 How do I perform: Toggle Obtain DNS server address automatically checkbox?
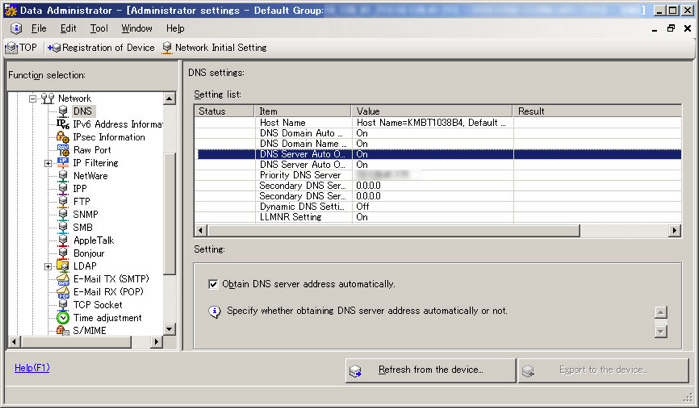[x=213, y=284]
